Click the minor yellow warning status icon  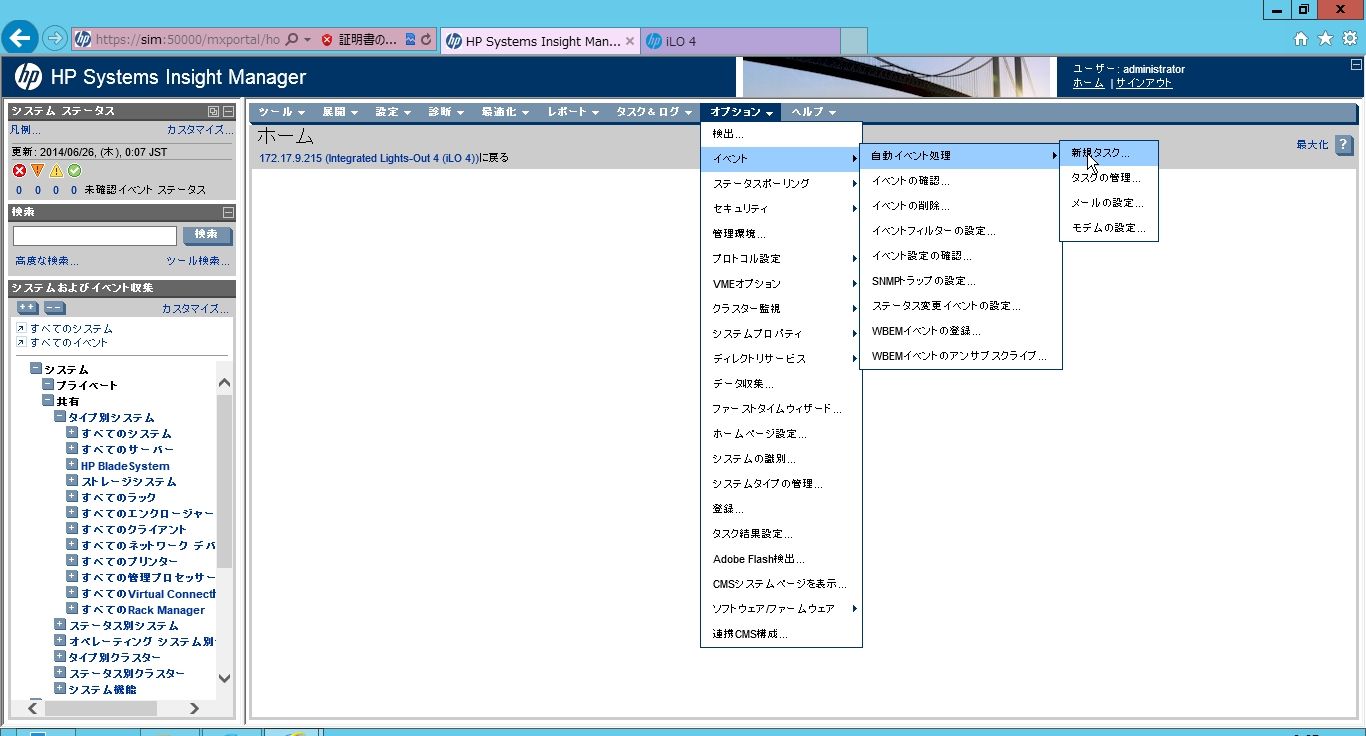(56, 171)
